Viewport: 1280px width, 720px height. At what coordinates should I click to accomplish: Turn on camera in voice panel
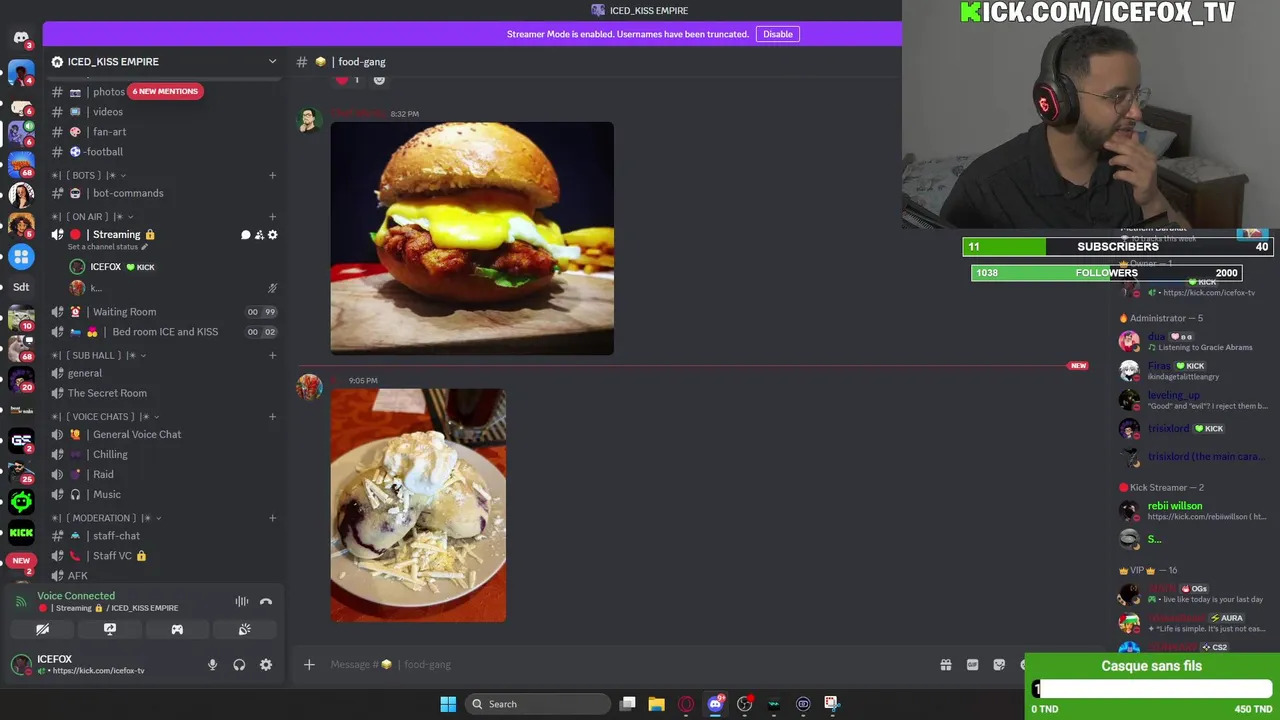pyautogui.click(x=43, y=630)
